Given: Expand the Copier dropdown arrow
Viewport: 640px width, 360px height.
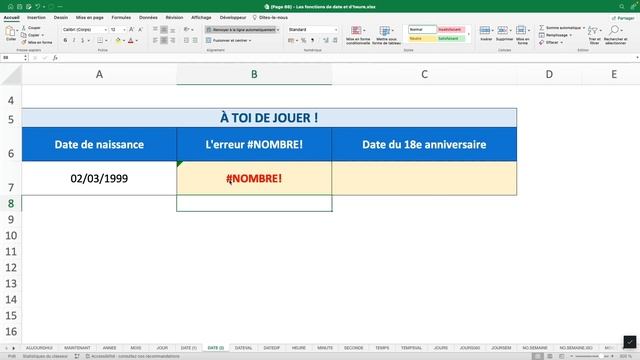Looking at the screenshot, I should coord(42,35).
